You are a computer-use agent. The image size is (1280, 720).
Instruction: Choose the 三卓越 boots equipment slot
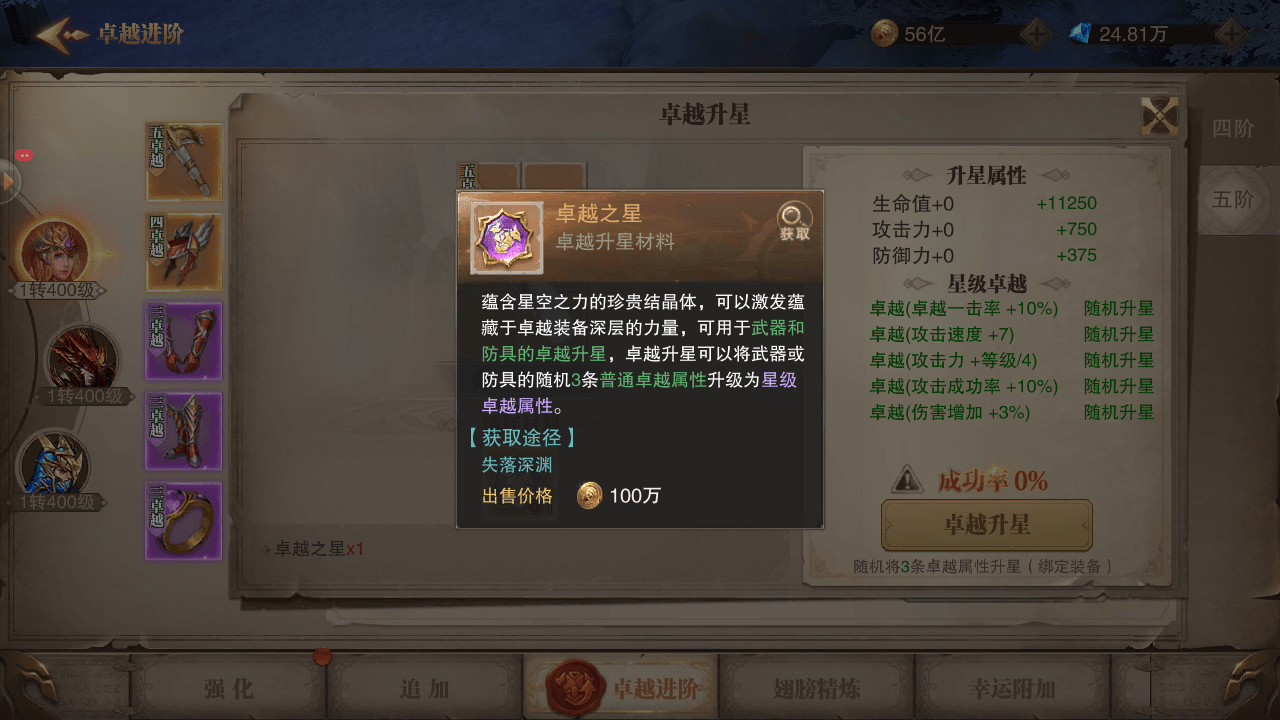(185, 431)
